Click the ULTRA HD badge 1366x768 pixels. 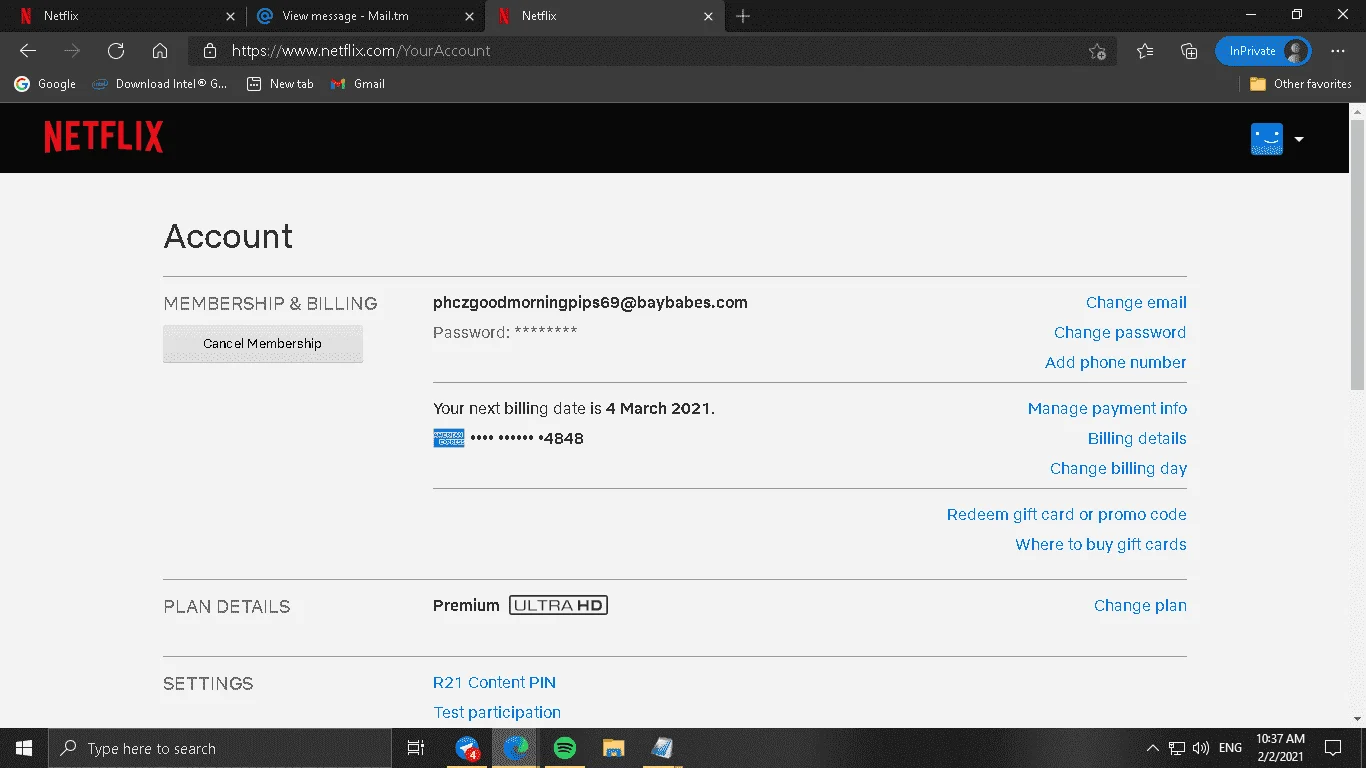[x=558, y=605]
